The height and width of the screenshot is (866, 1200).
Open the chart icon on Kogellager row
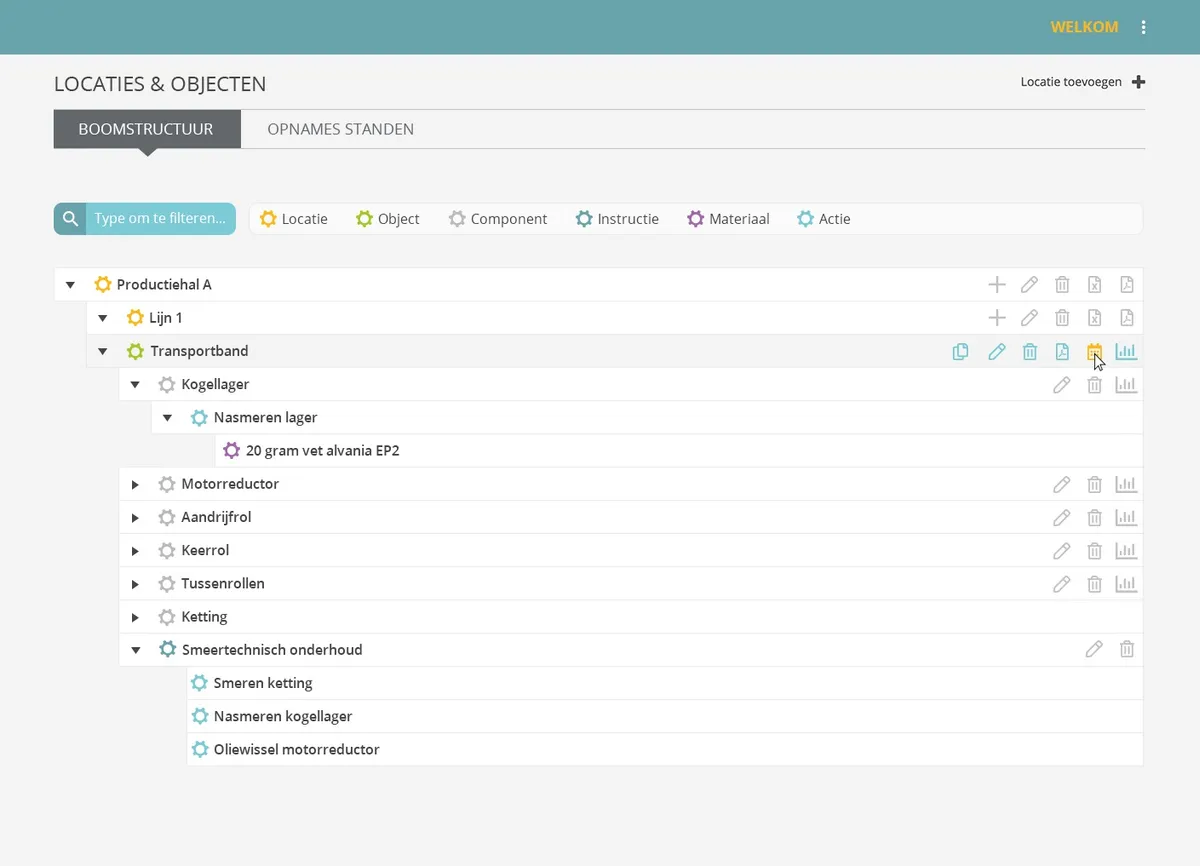1126,385
